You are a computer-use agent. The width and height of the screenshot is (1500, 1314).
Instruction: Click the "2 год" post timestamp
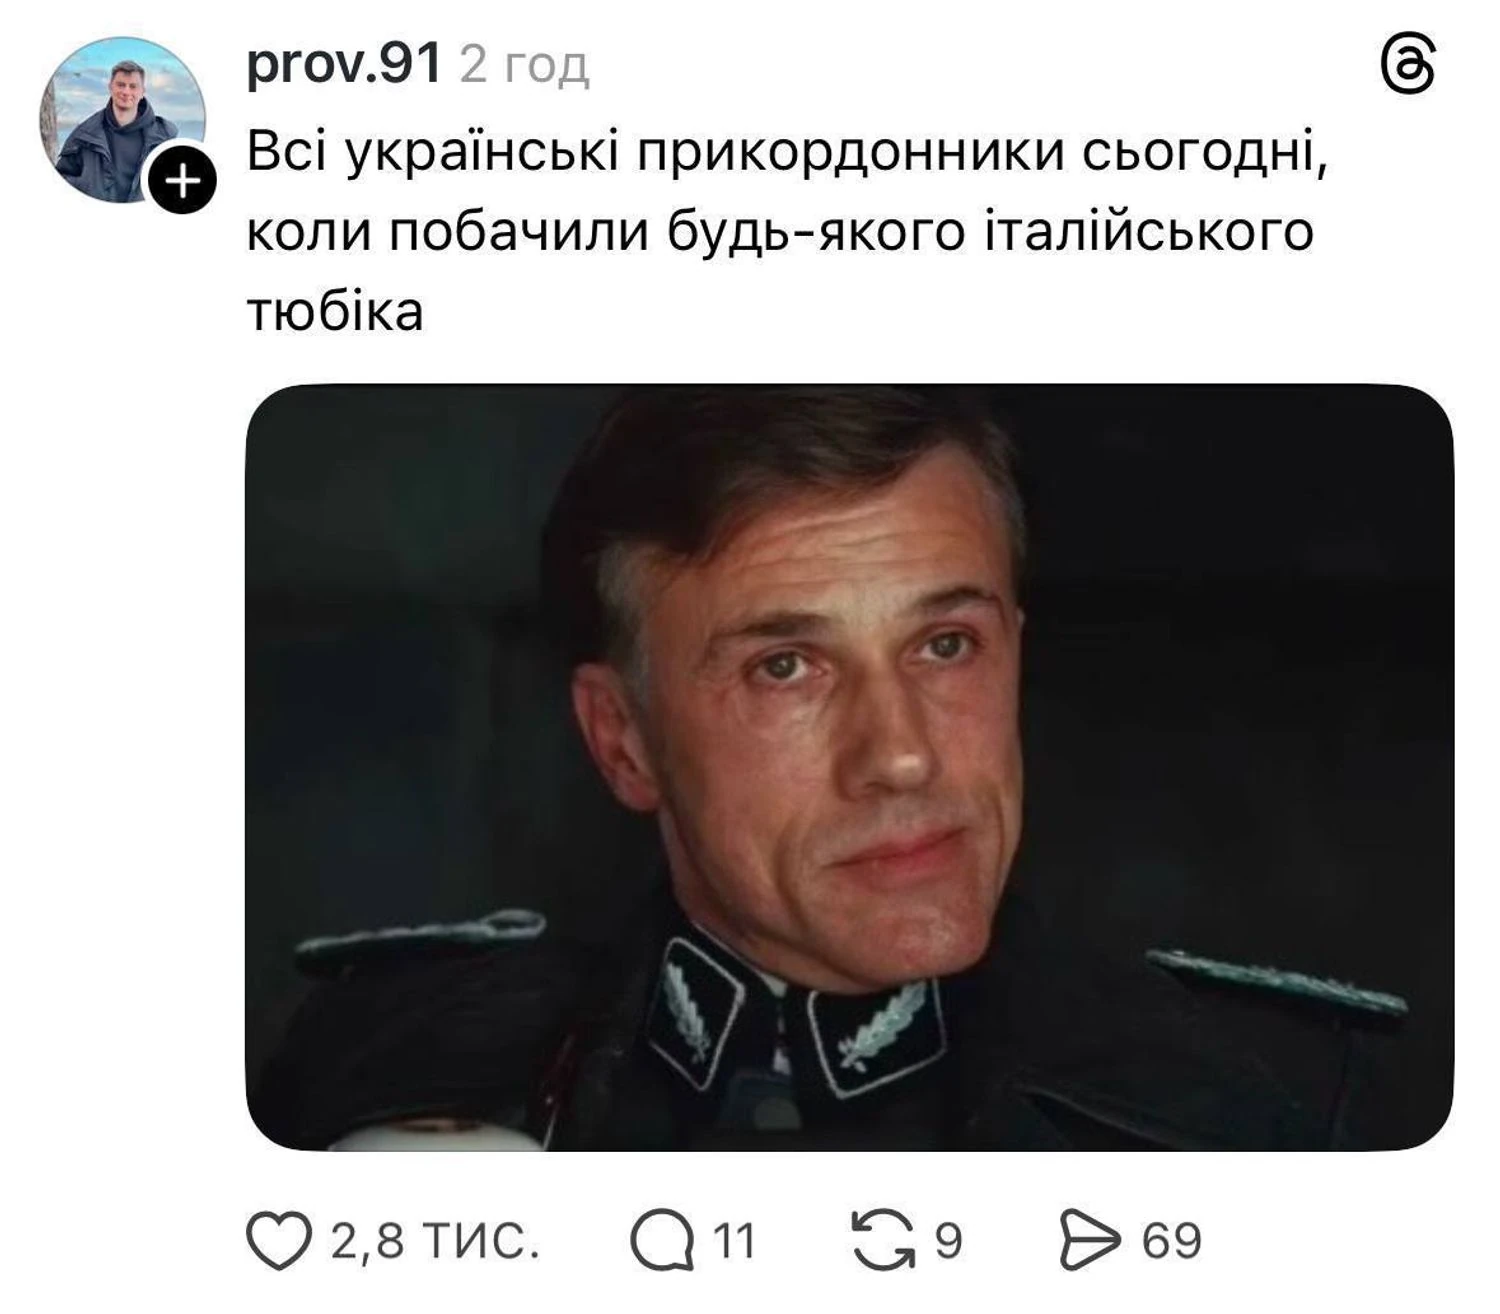(x=524, y=66)
